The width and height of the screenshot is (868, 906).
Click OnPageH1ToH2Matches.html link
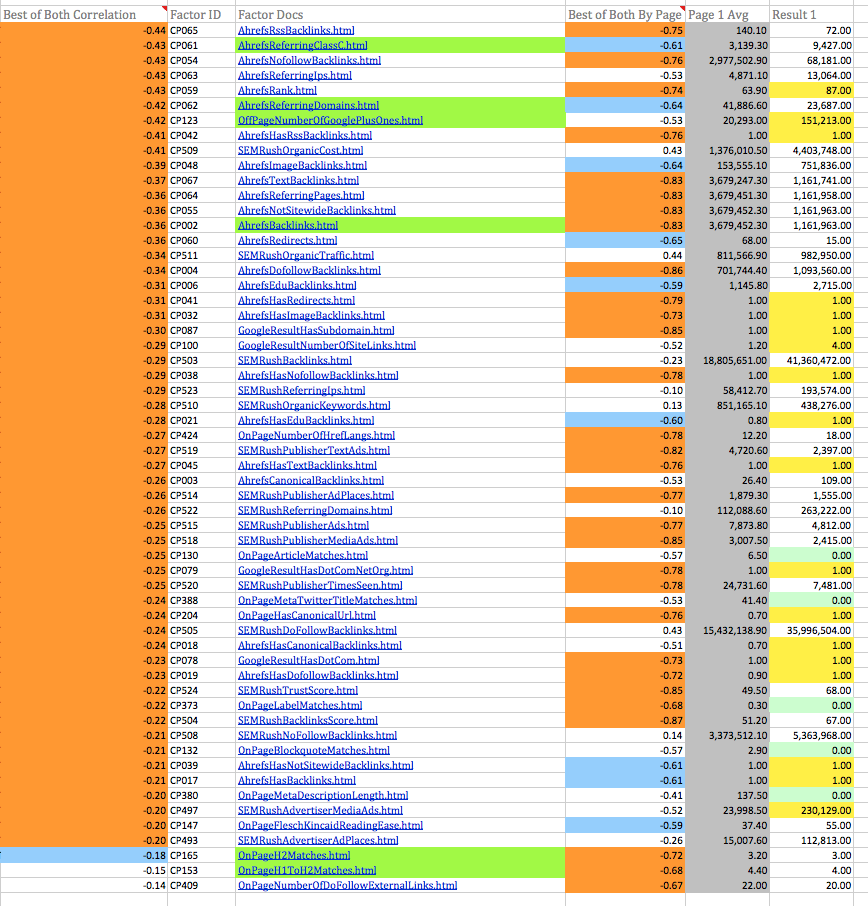[x=307, y=872]
